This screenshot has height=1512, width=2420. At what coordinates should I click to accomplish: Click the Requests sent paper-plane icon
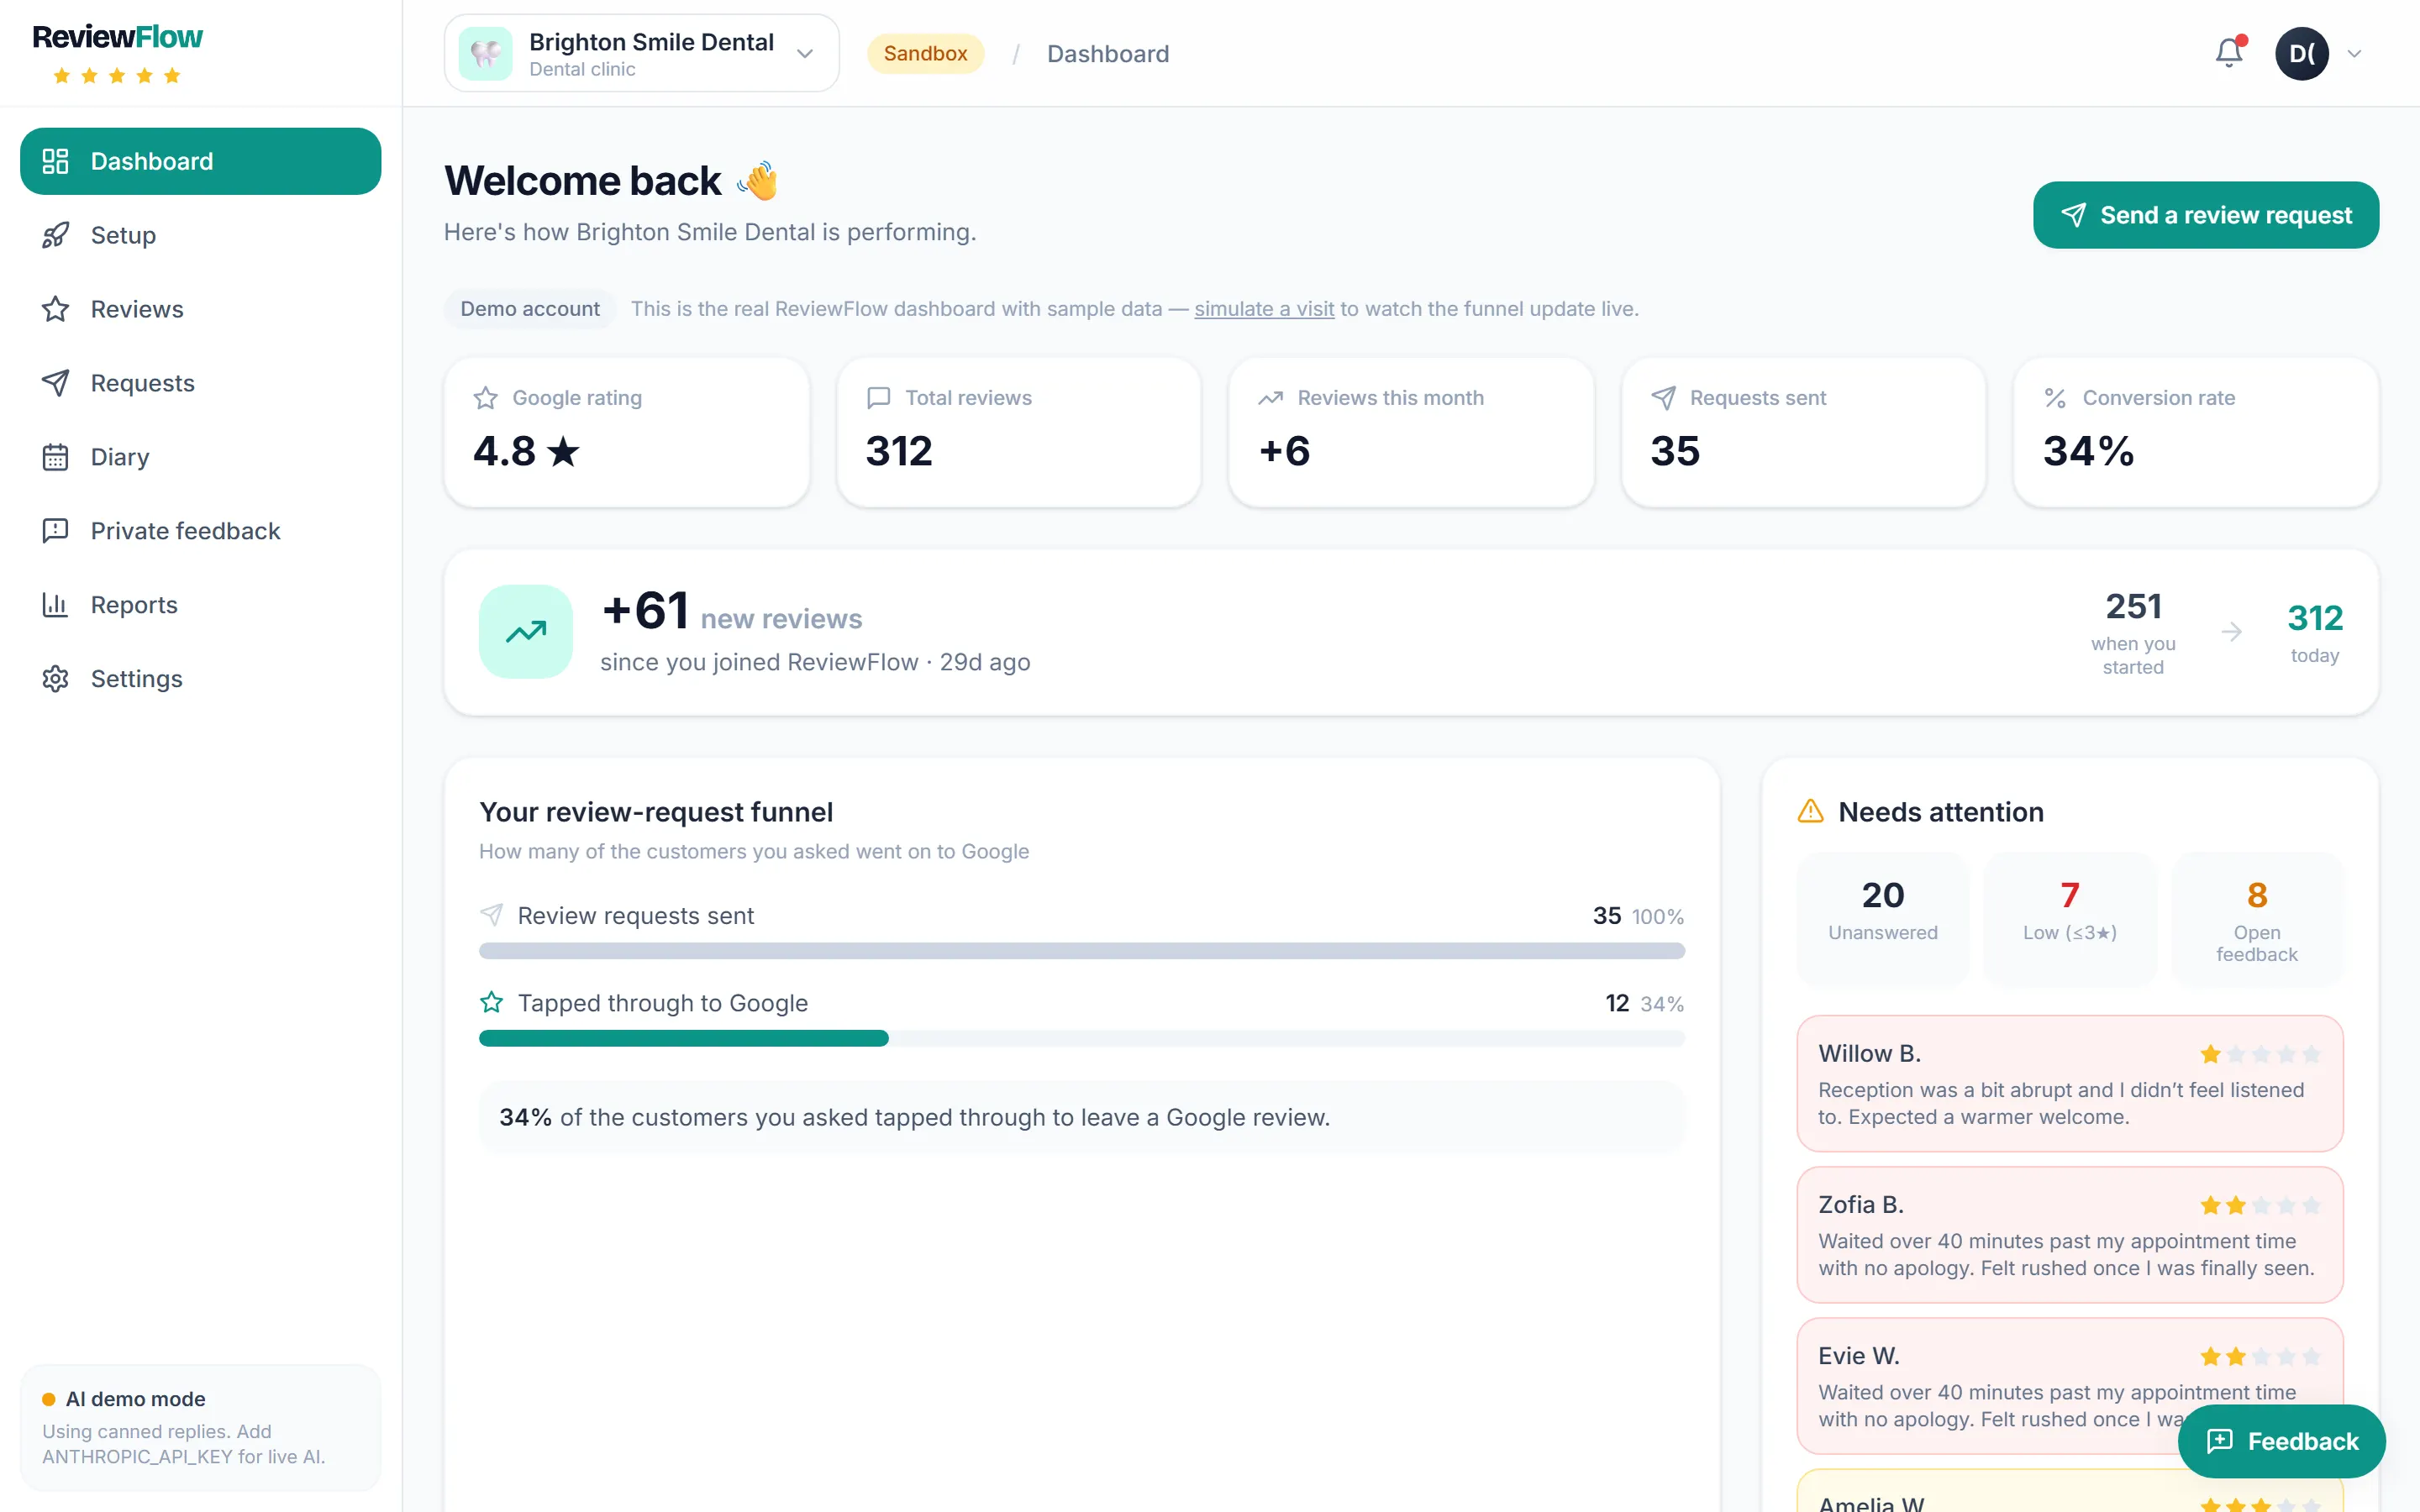tap(1663, 398)
